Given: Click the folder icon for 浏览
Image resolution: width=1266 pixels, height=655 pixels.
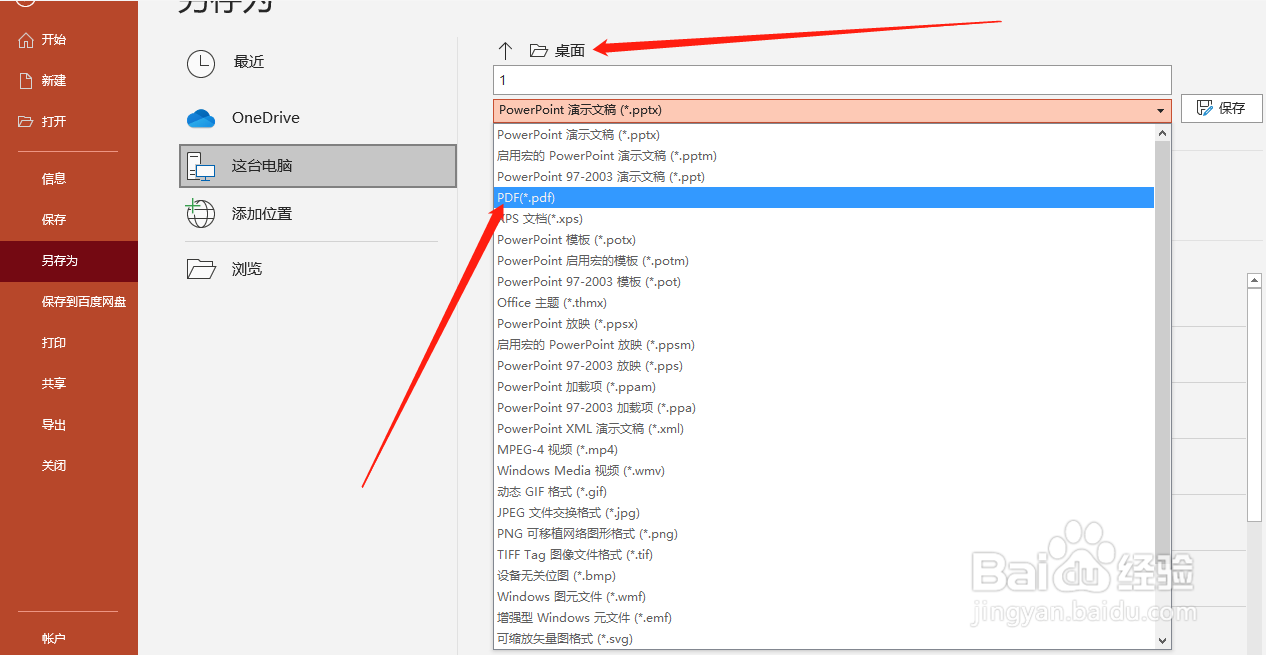Looking at the screenshot, I should click(201, 269).
